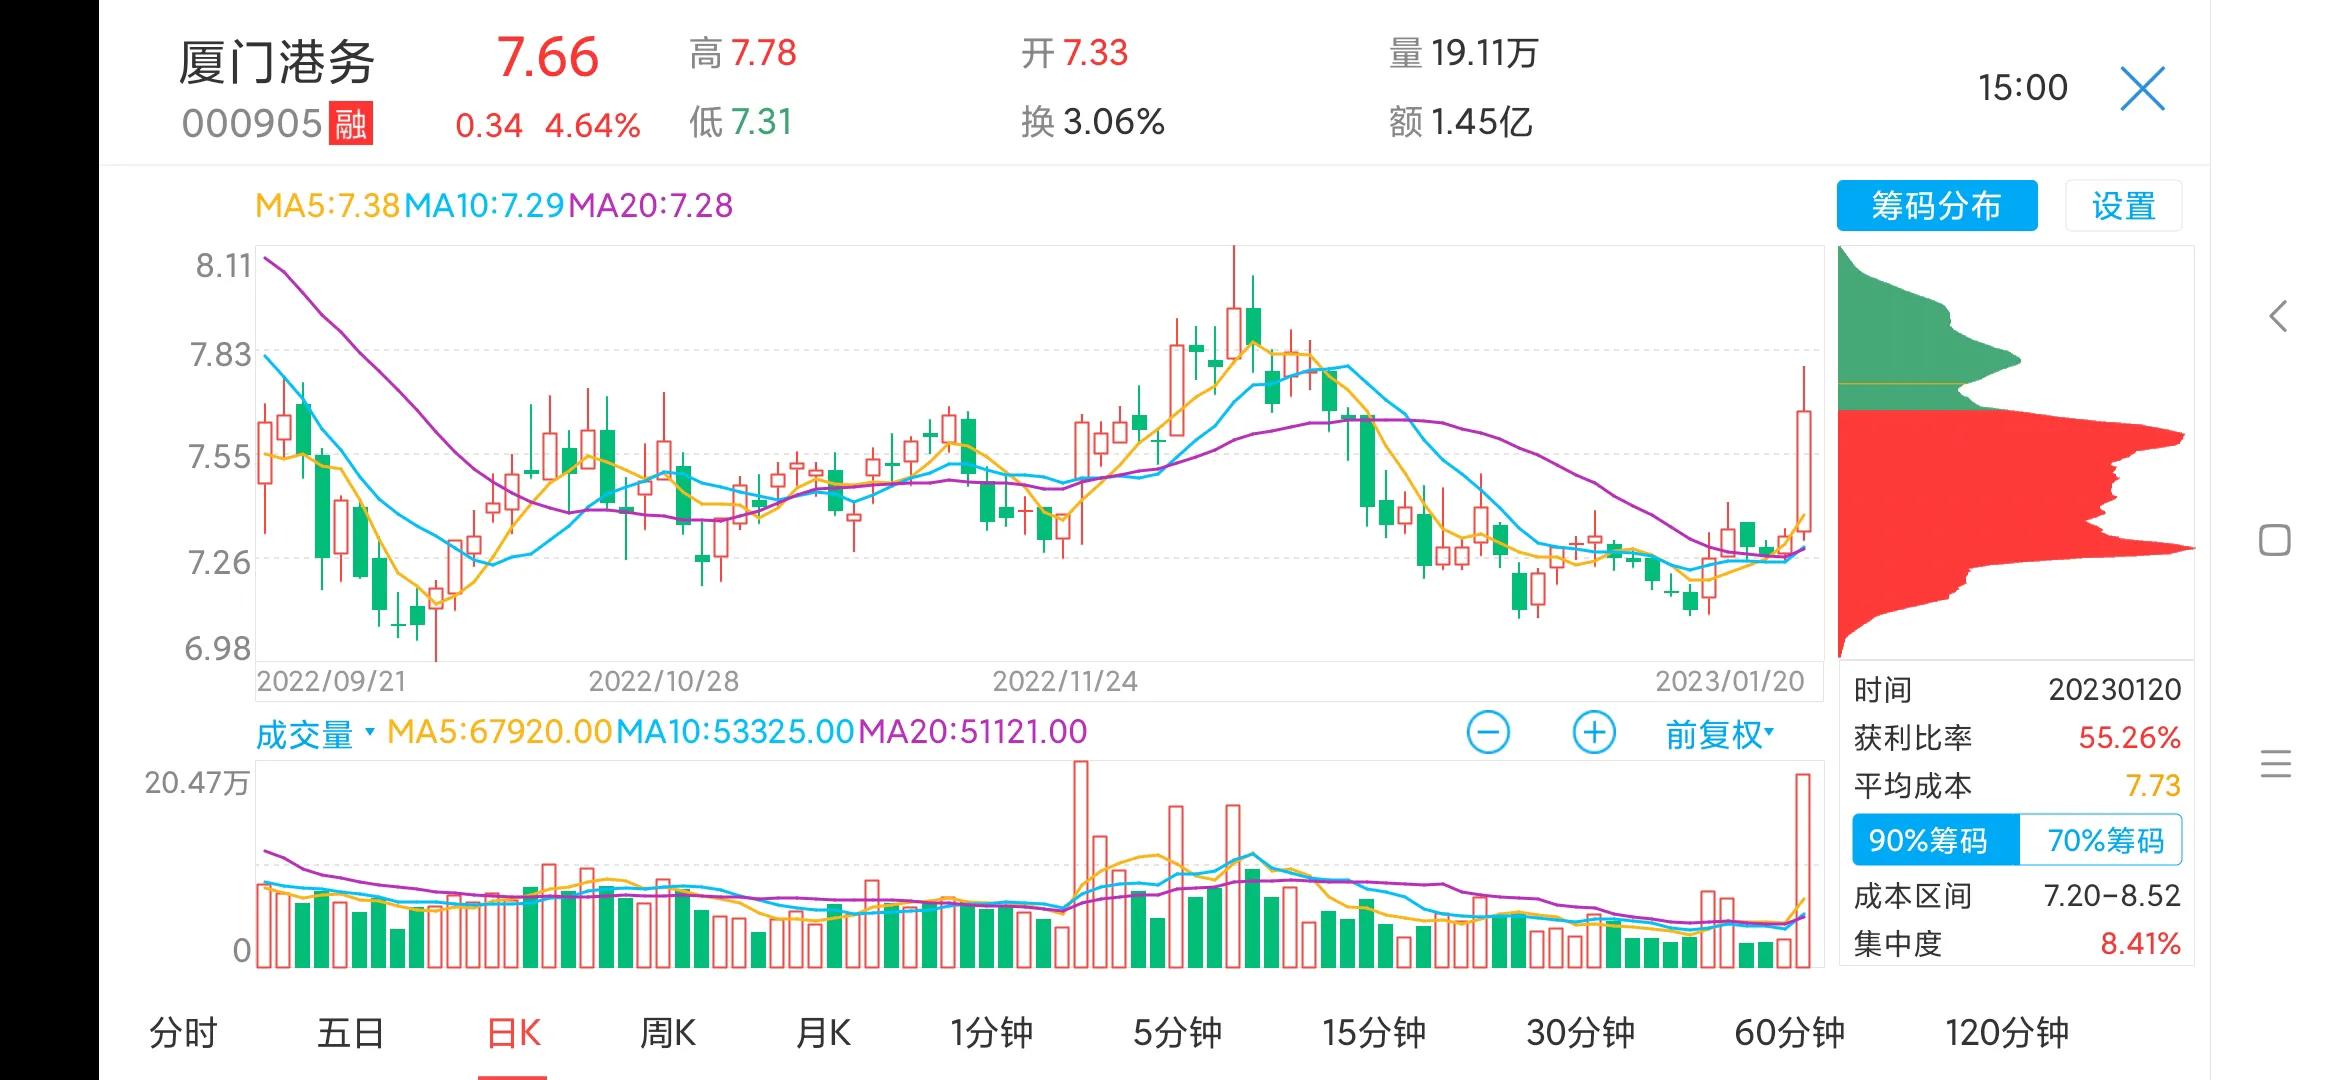
Task: Close the chart with the blue X
Action: pyautogui.click(x=2142, y=90)
